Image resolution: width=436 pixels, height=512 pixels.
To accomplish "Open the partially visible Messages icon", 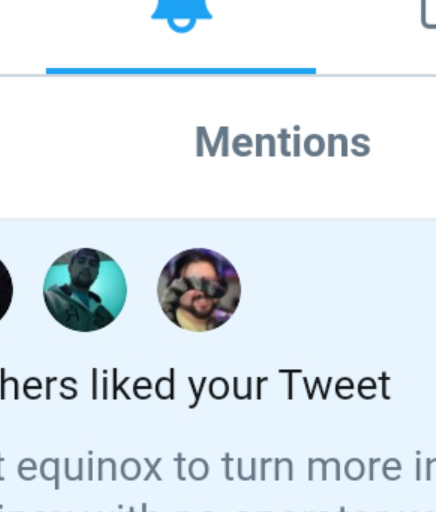I will 429,13.
